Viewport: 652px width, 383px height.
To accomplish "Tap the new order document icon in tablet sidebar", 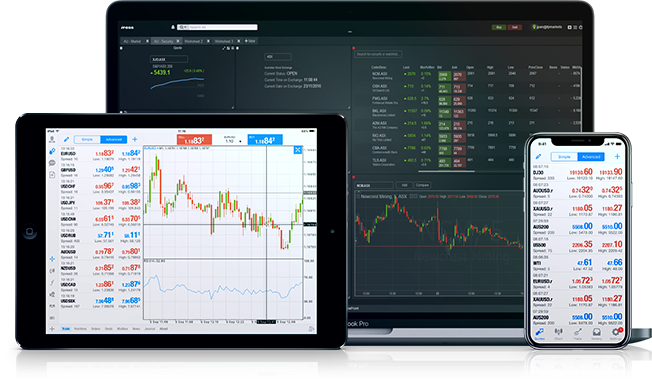I will point(52,175).
